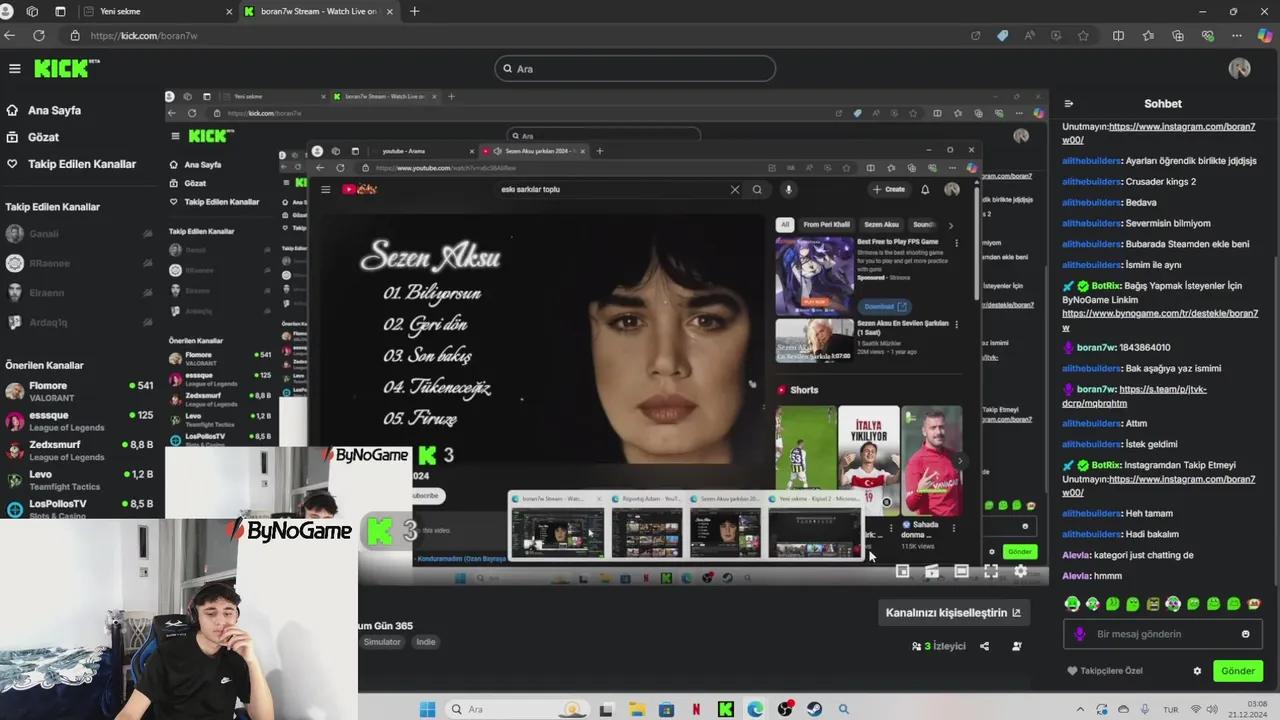Click the Kick logo
The height and width of the screenshot is (720, 1280).
(67, 68)
